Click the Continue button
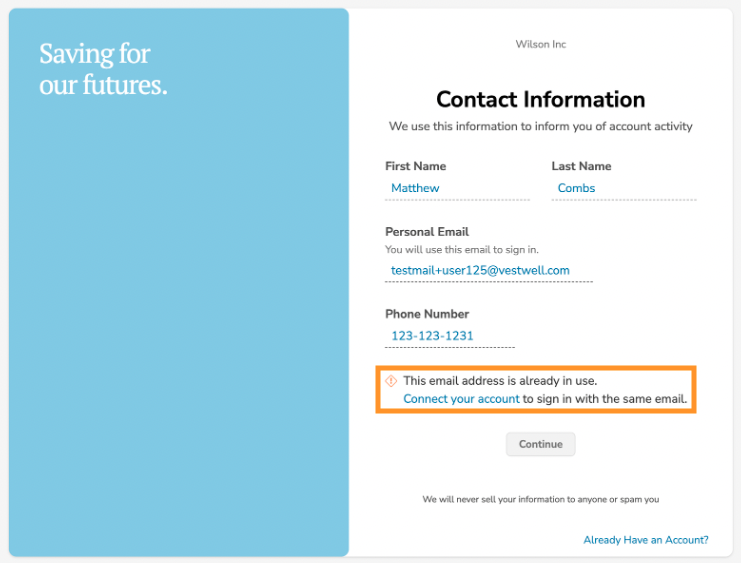This screenshot has width=741, height=563. (540, 444)
